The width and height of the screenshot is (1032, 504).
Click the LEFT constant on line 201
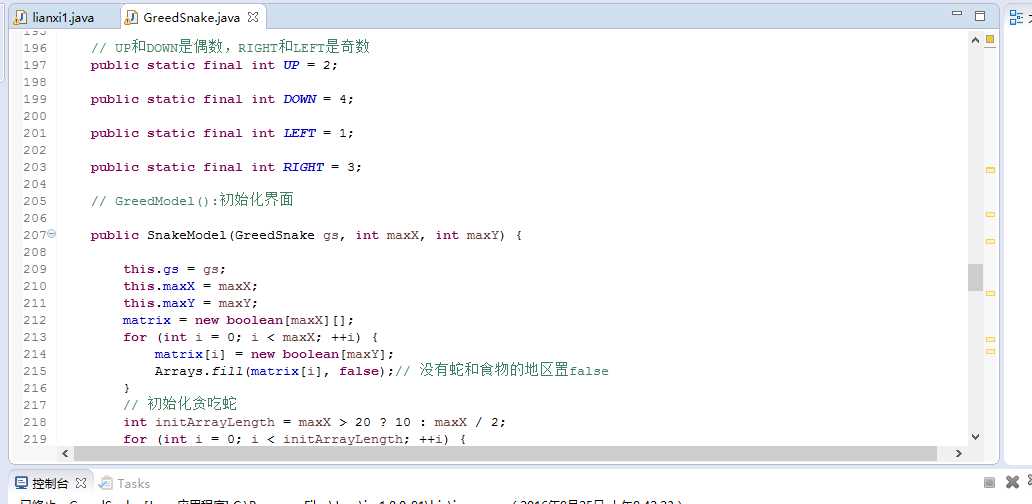tap(299, 134)
